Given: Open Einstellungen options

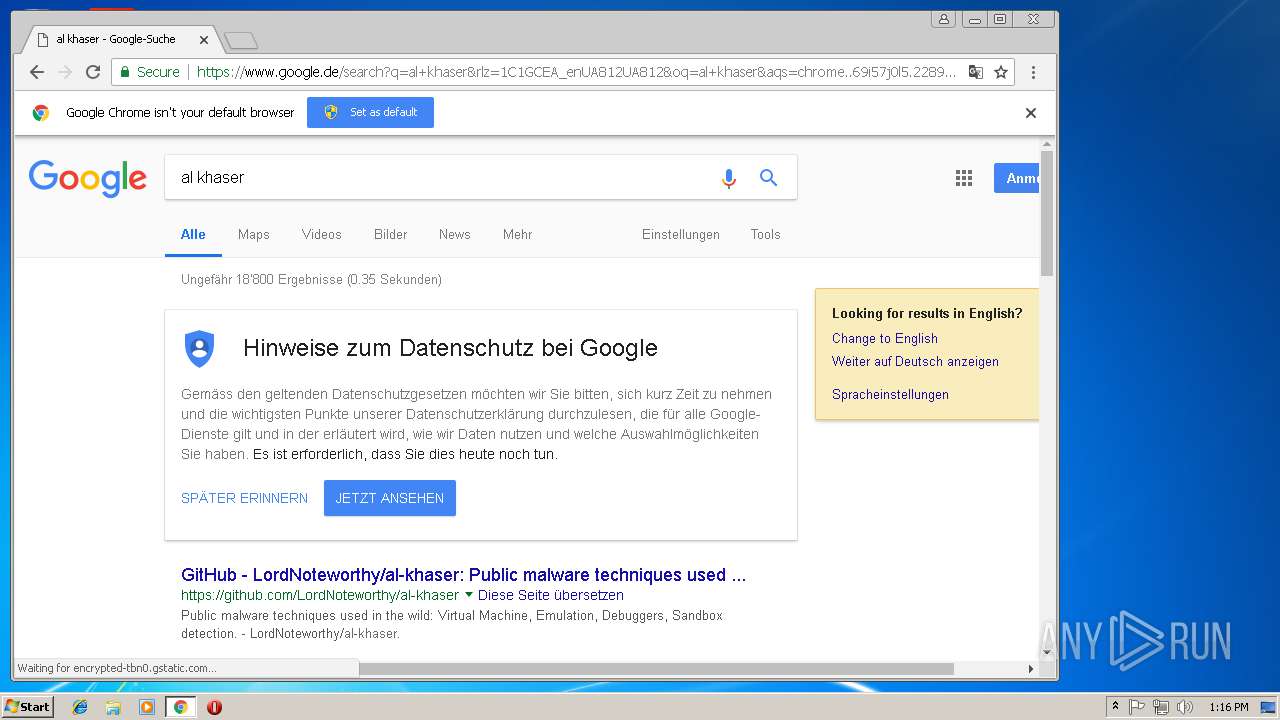Looking at the screenshot, I should tap(681, 234).
